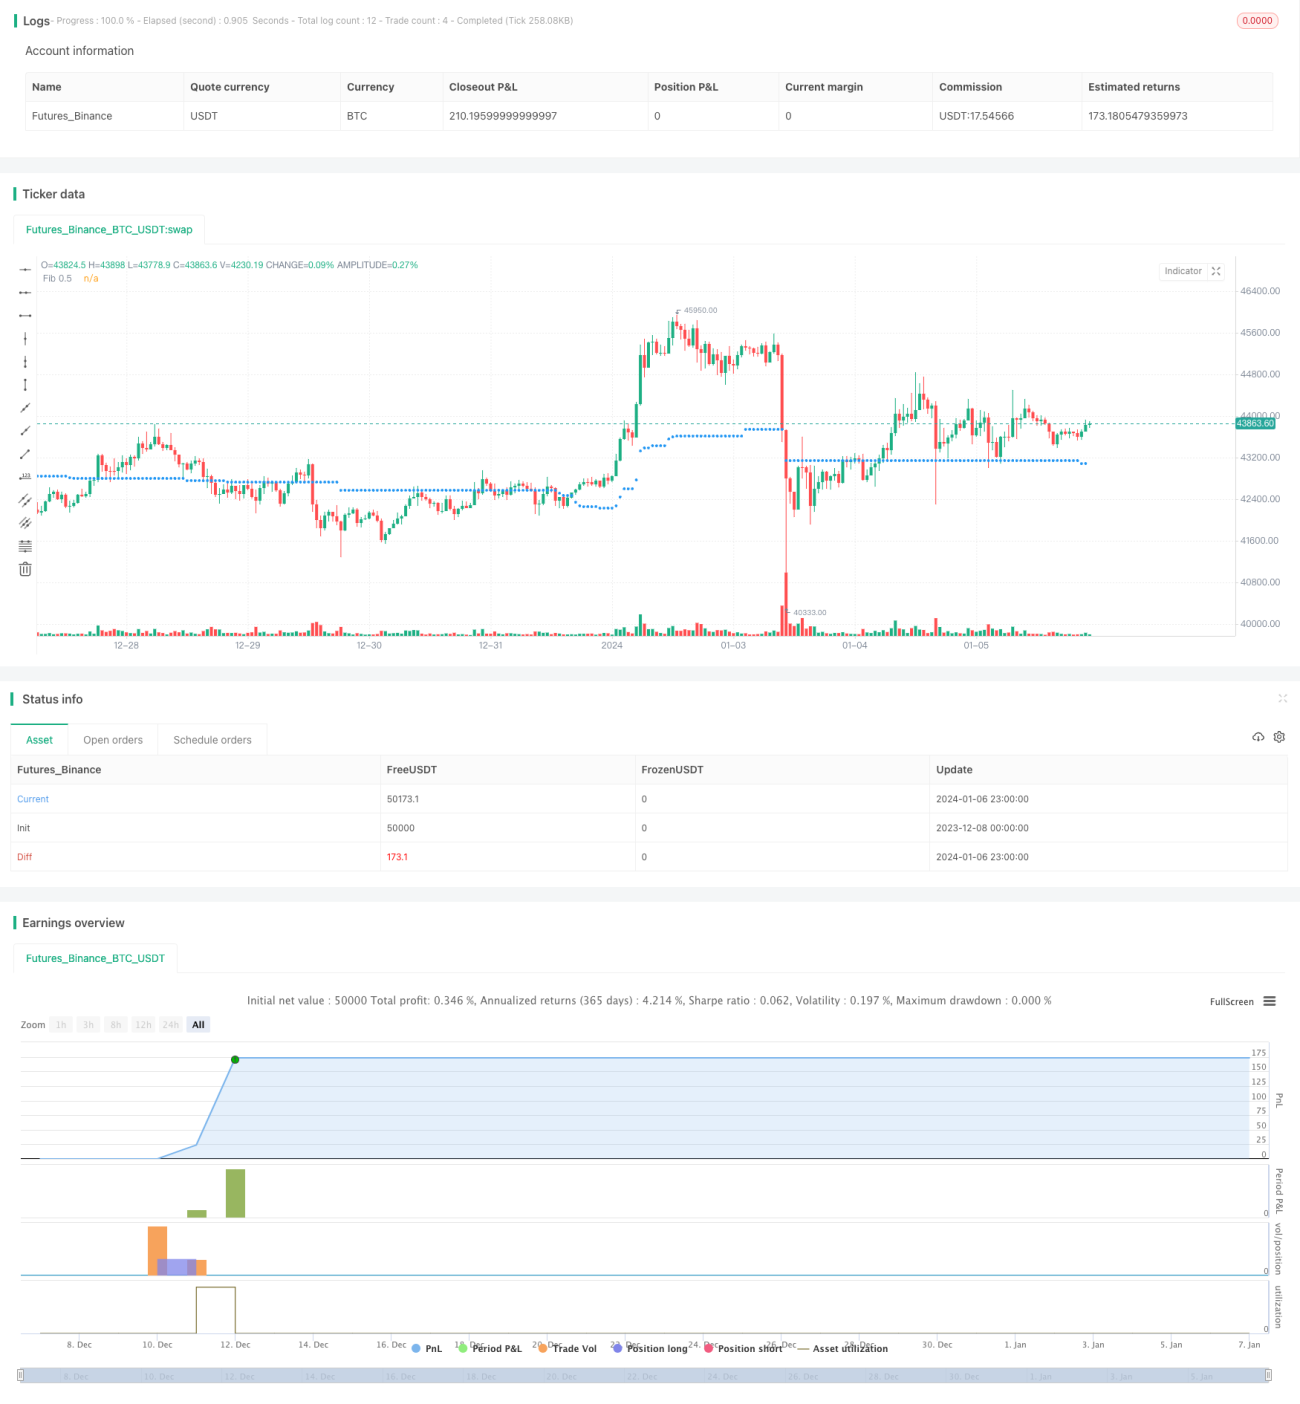Click the trash icon to delete drawings
Viewport: 1300px width, 1404px height.
coord(25,569)
